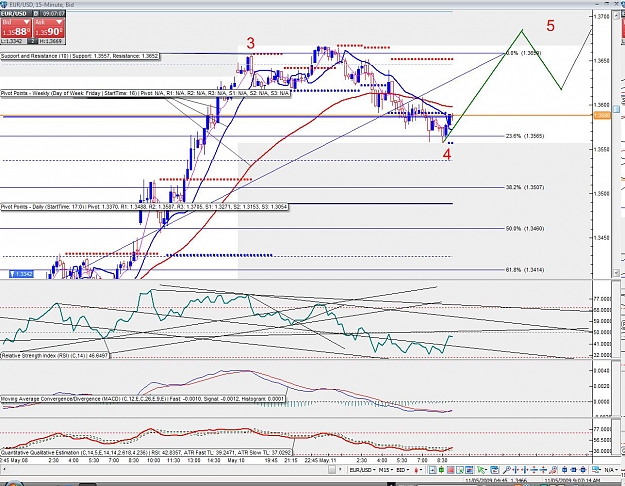Select the Qualitative Quantitative Estimation label
The height and width of the screenshot is (486, 625).
[146, 453]
